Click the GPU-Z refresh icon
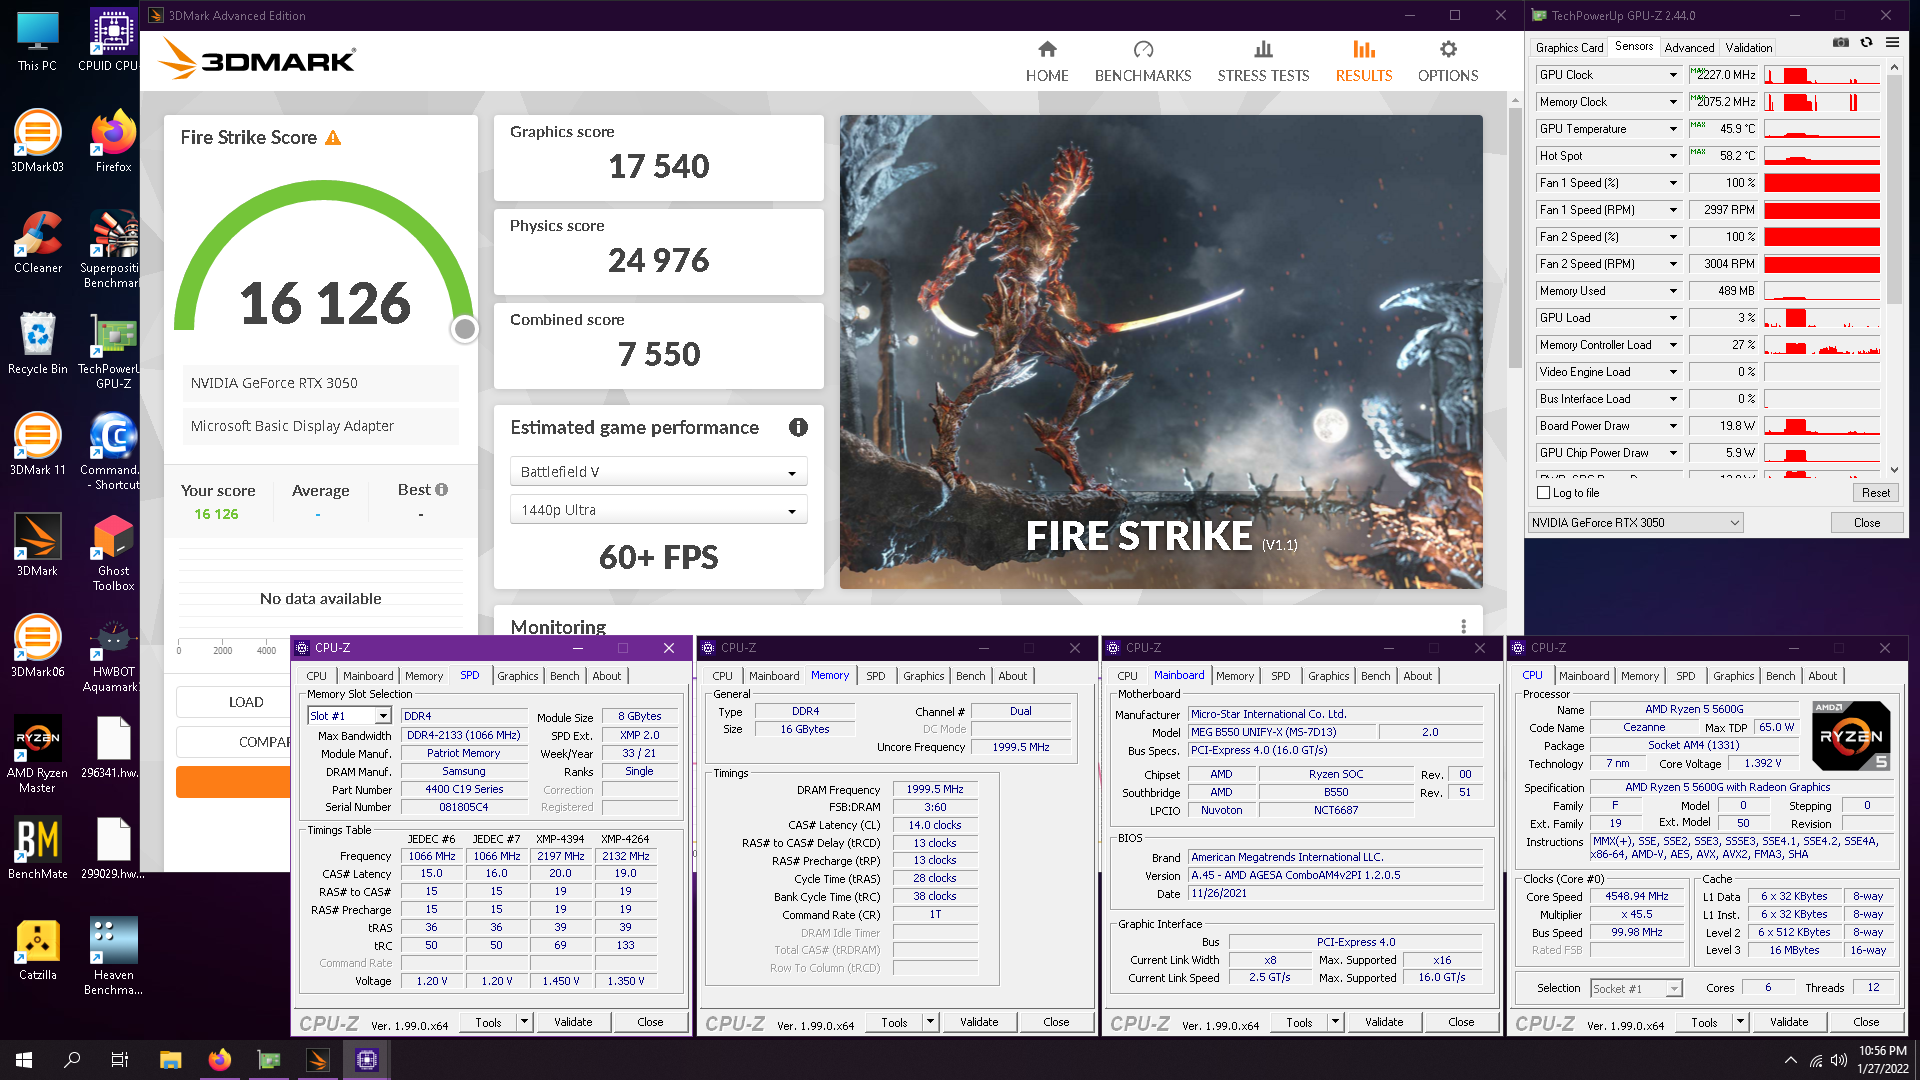The height and width of the screenshot is (1080, 1920). 1866,42
